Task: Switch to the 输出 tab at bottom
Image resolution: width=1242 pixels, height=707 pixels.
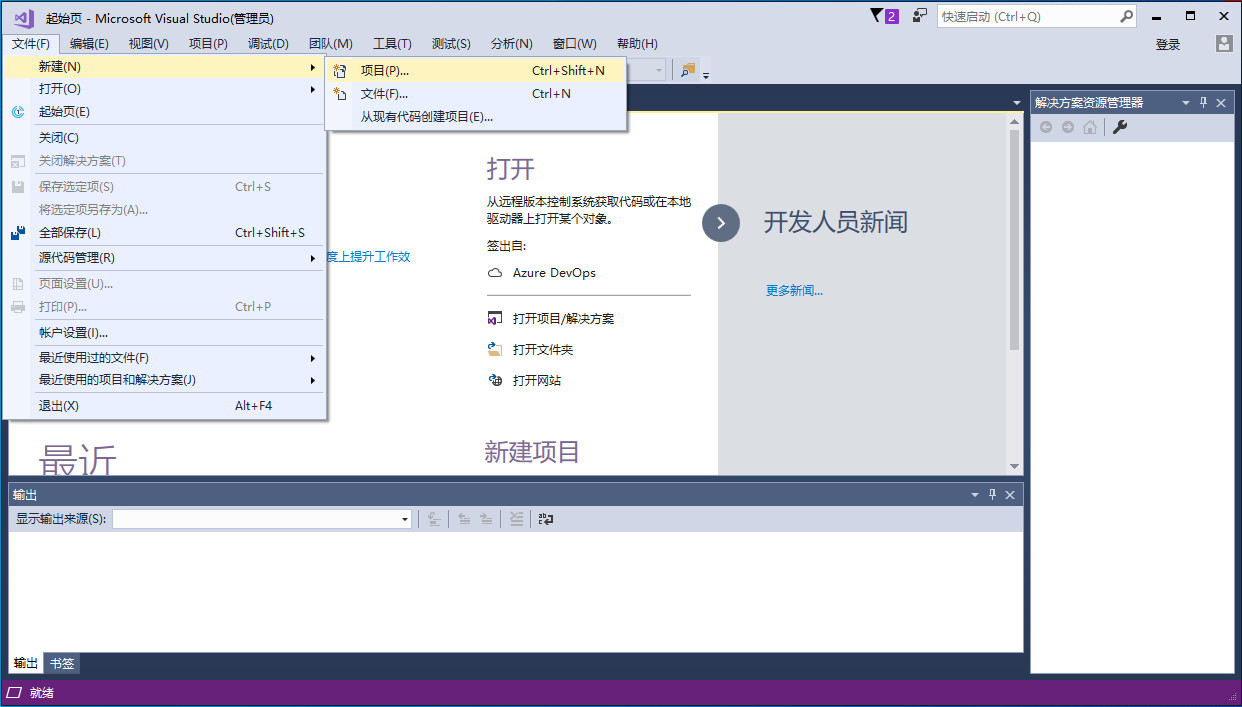Action: (x=26, y=663)
